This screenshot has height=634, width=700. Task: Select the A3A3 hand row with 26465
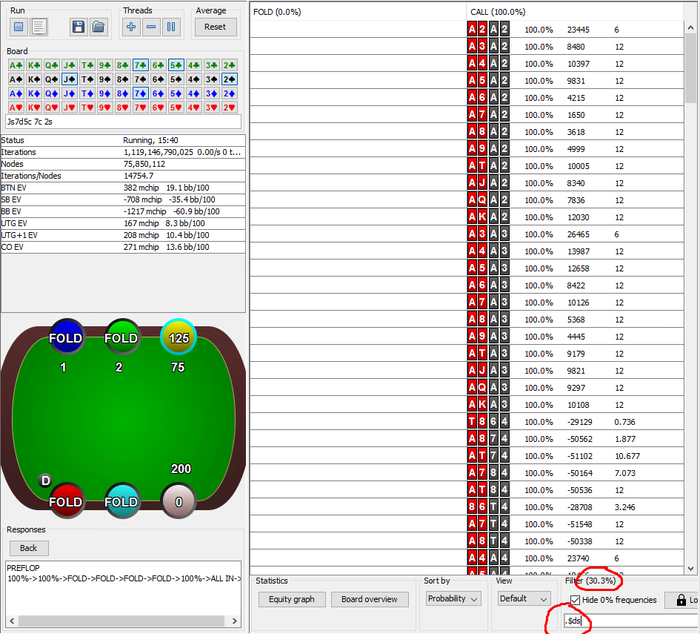[x=576, y=234]
